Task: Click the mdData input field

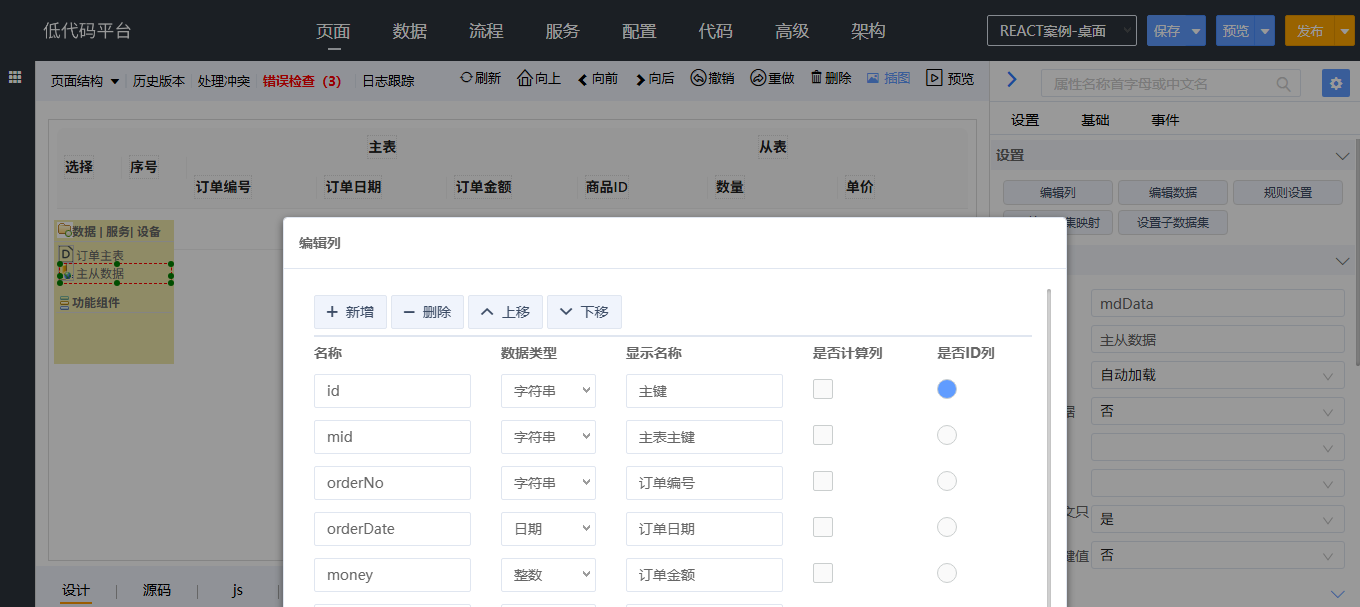Action: pyautogui.click(x=1218, y=304)
